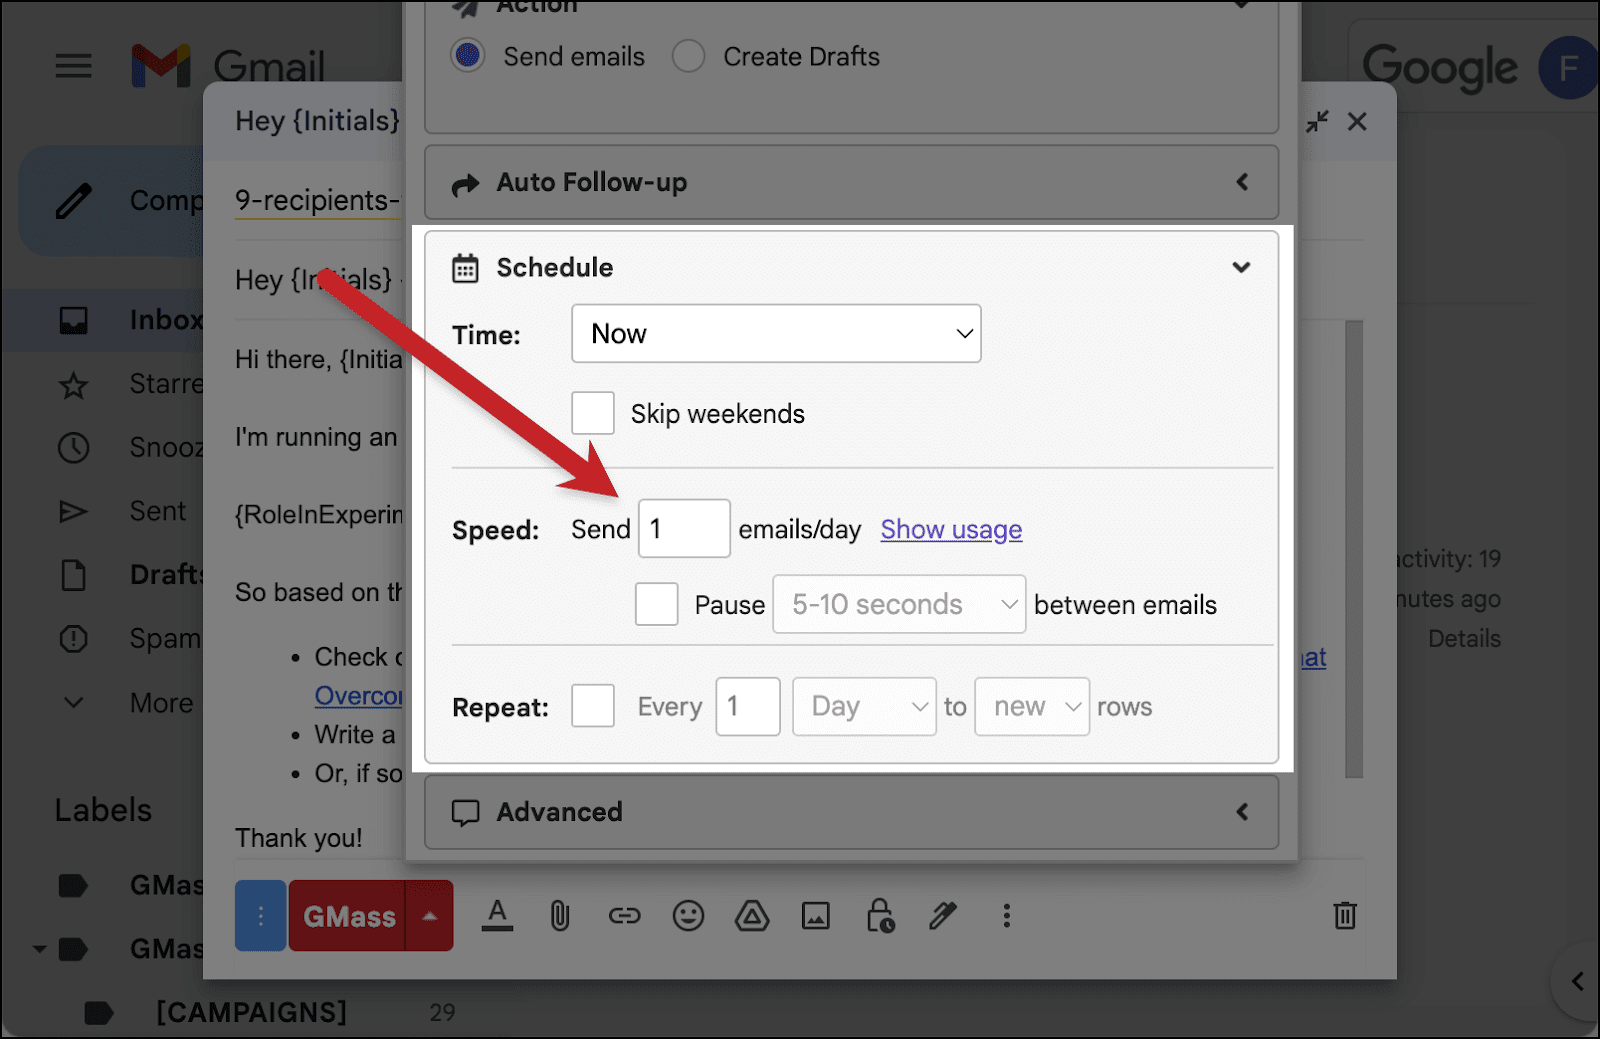
Task: Attach files paperclip icon
Action: [x=560, y=915]
